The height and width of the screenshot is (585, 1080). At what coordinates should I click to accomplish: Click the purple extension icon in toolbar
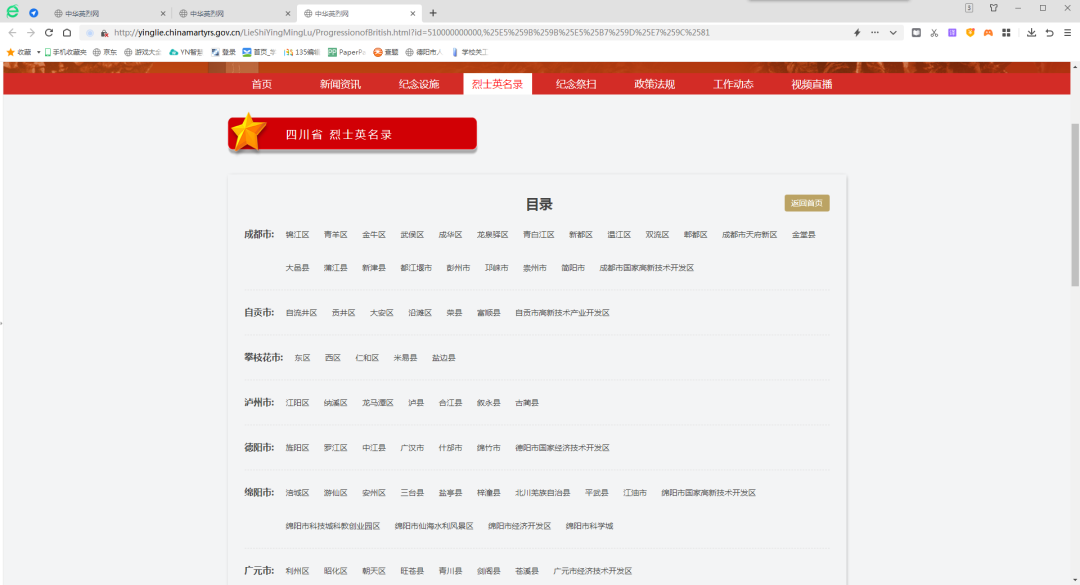pos(952,33)
